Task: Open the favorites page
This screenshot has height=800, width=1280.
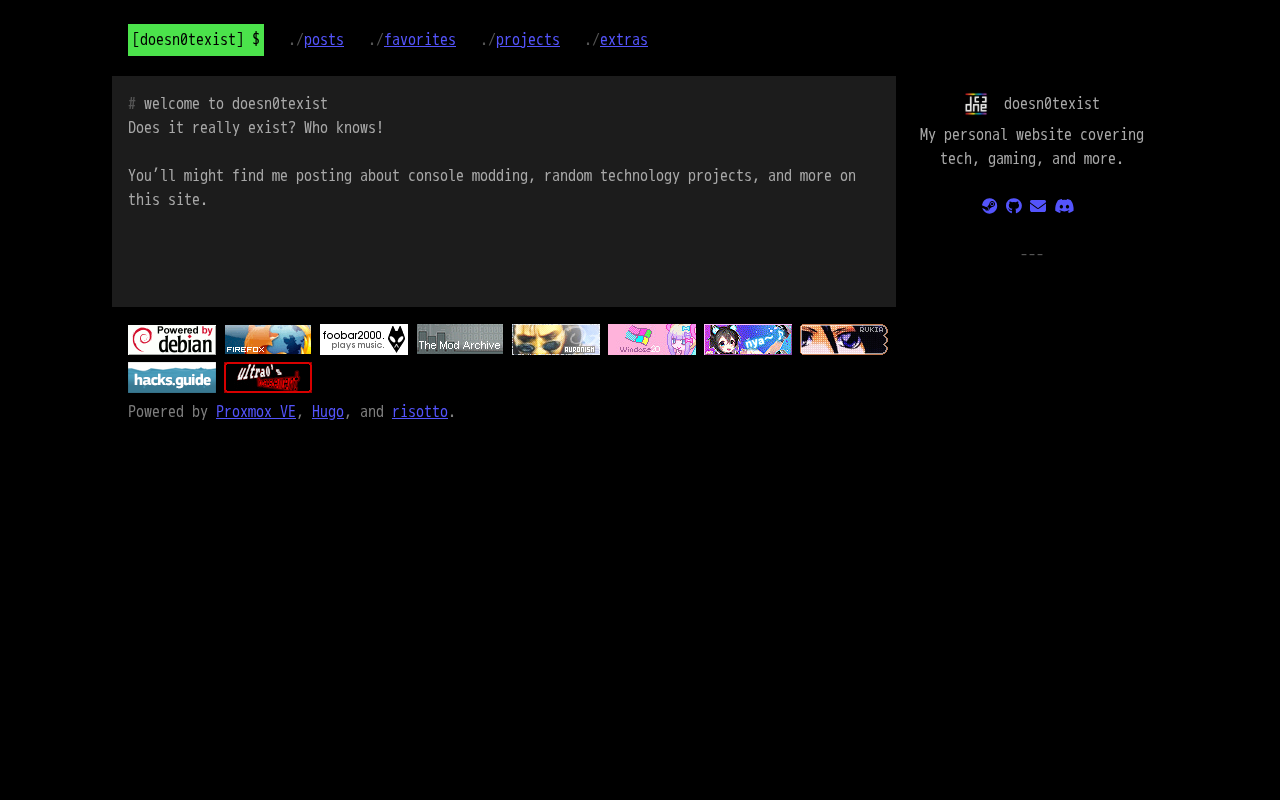Action: click(x=420, y=40)
